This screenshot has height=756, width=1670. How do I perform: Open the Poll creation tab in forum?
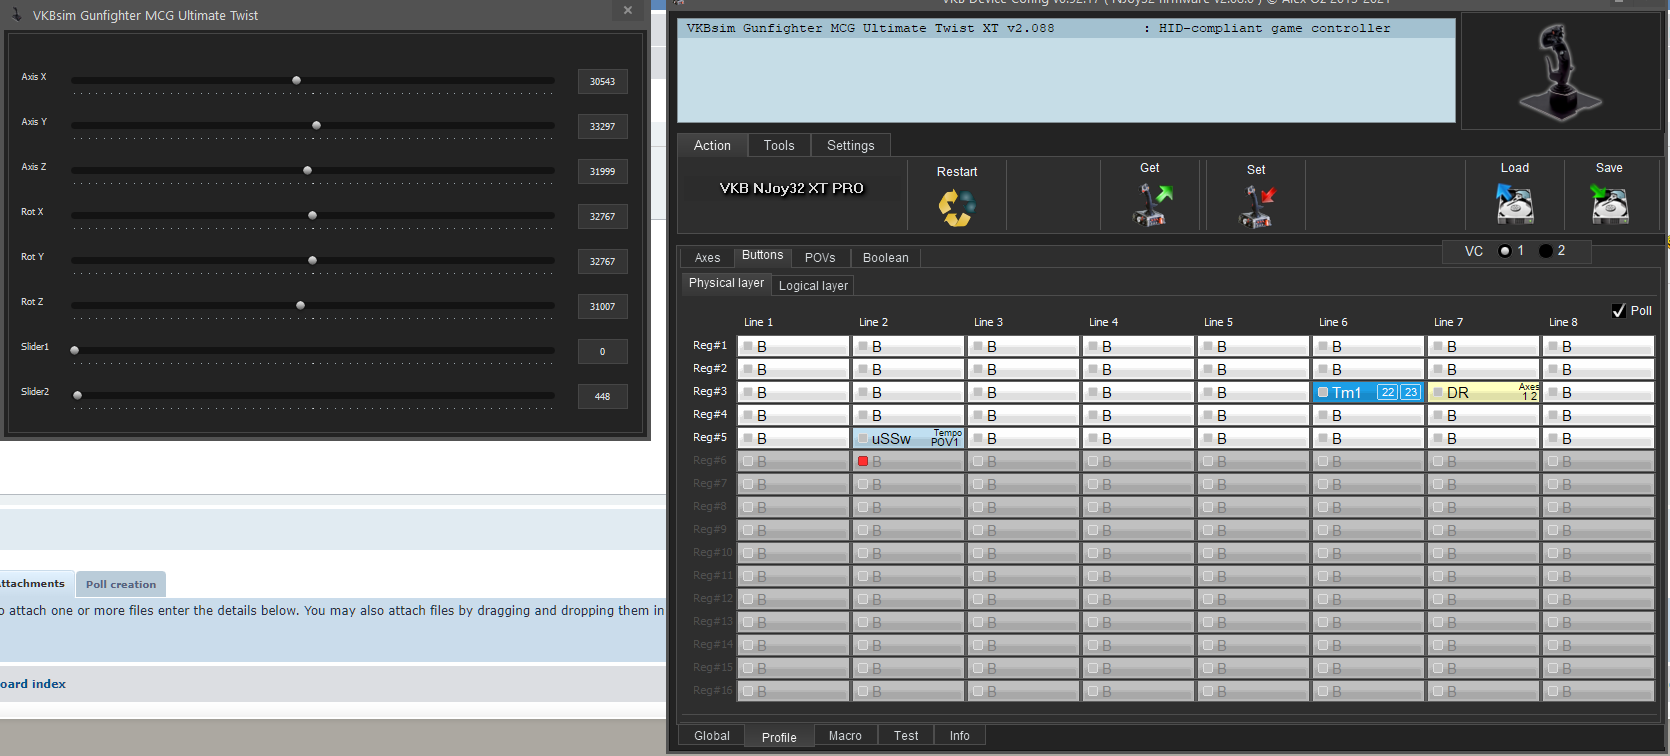point(121,584)
